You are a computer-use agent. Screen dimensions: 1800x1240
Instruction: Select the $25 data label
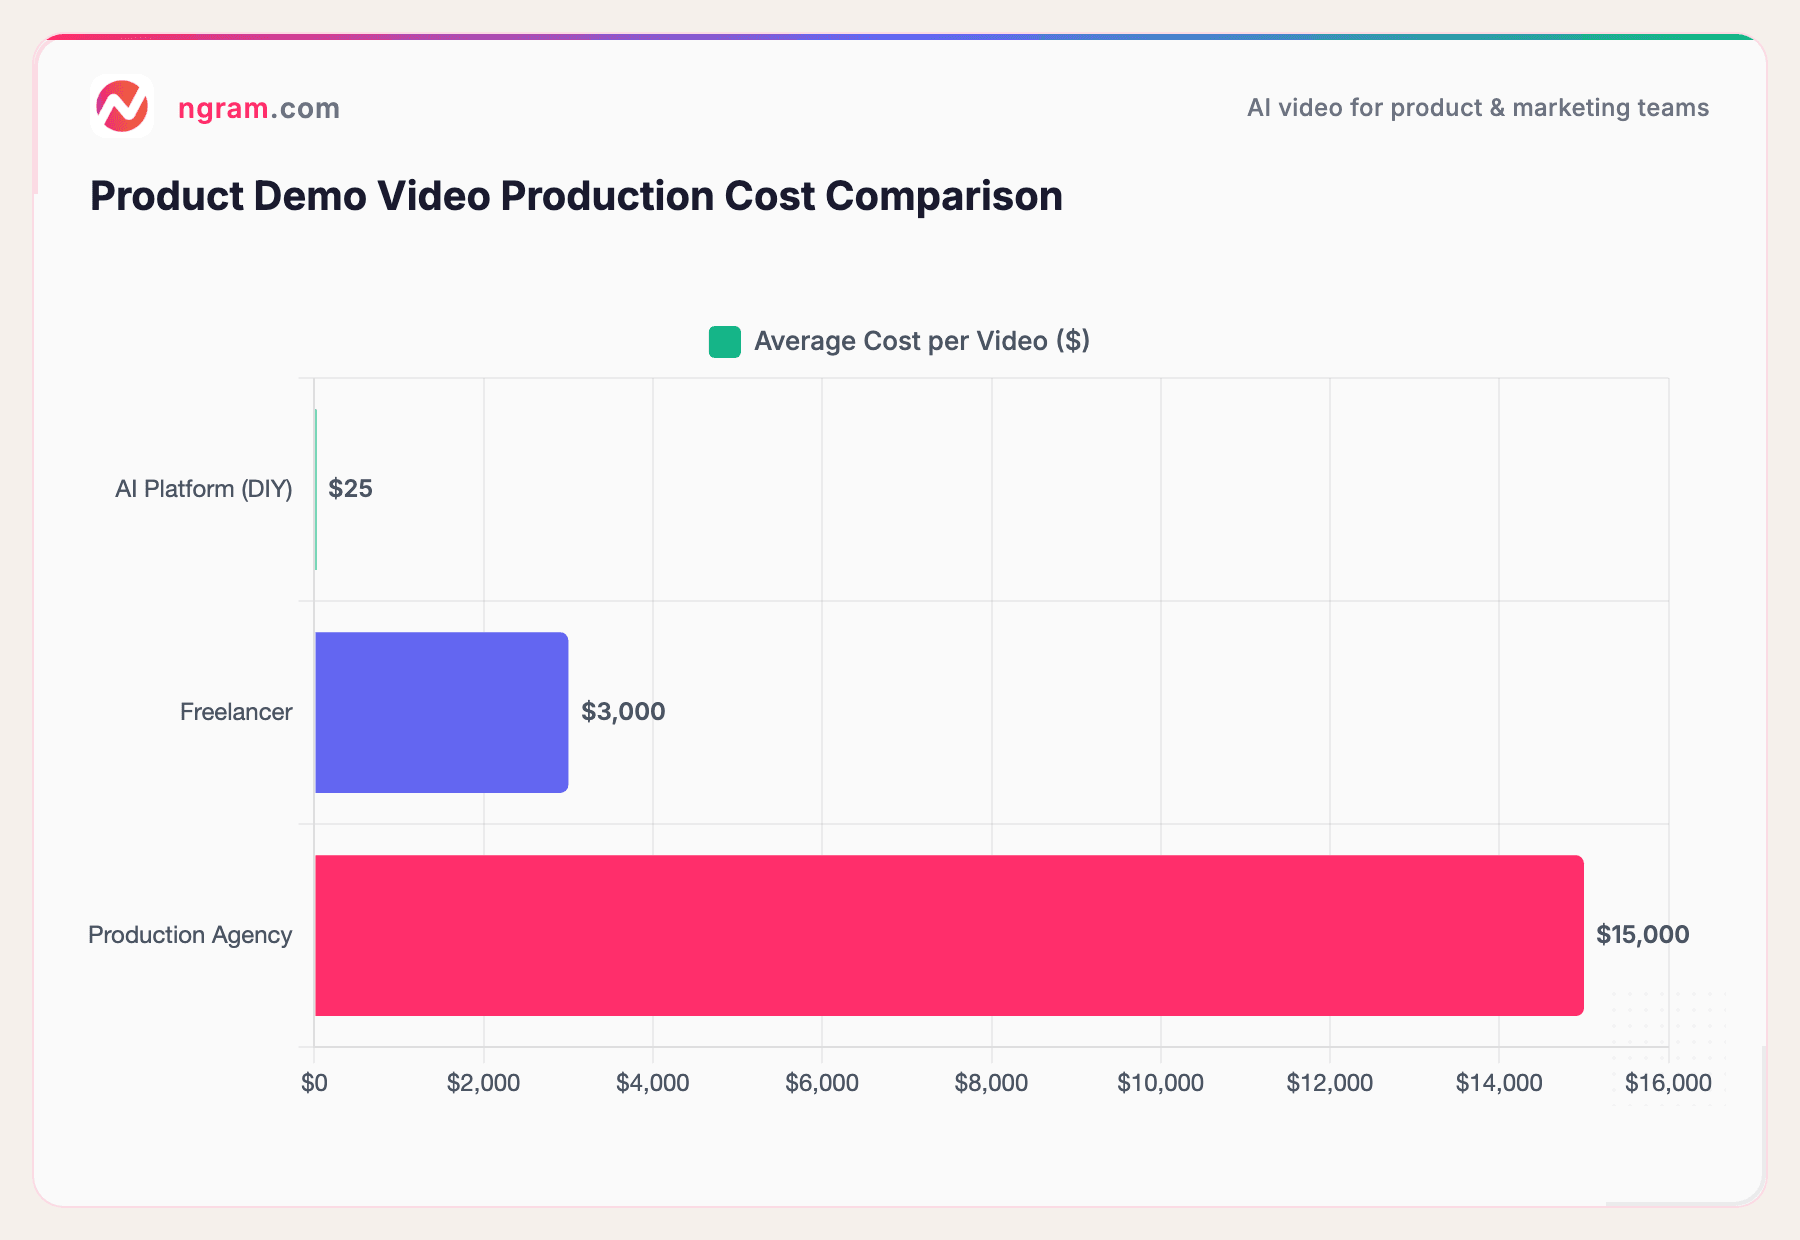click(x=349, y=489)
